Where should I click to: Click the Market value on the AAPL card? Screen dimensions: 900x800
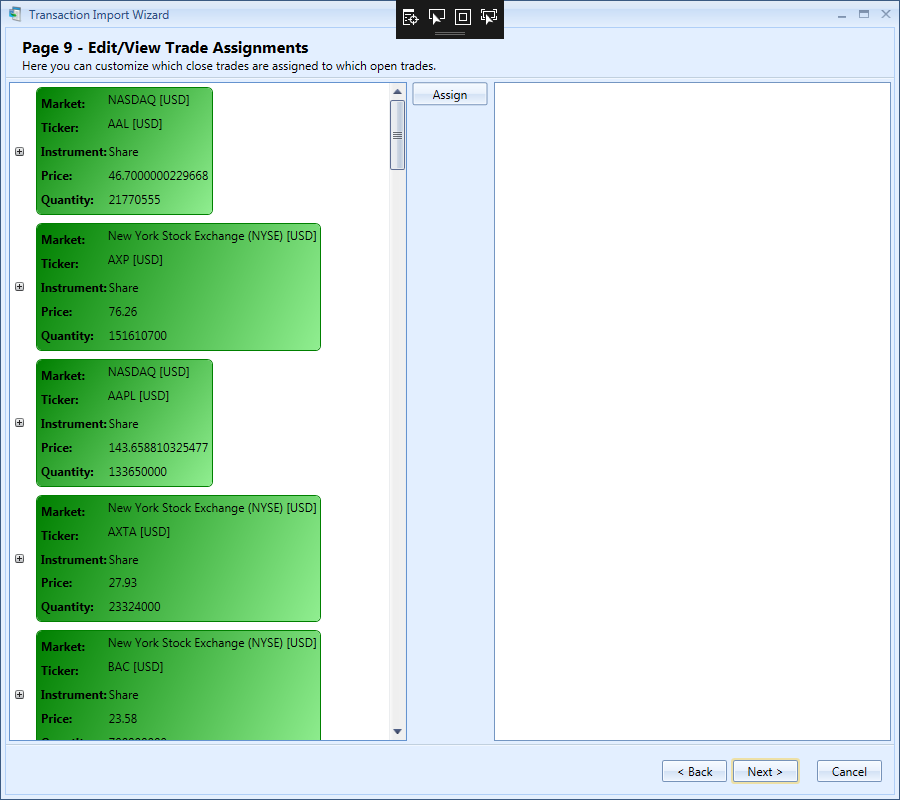pos(149,372)
